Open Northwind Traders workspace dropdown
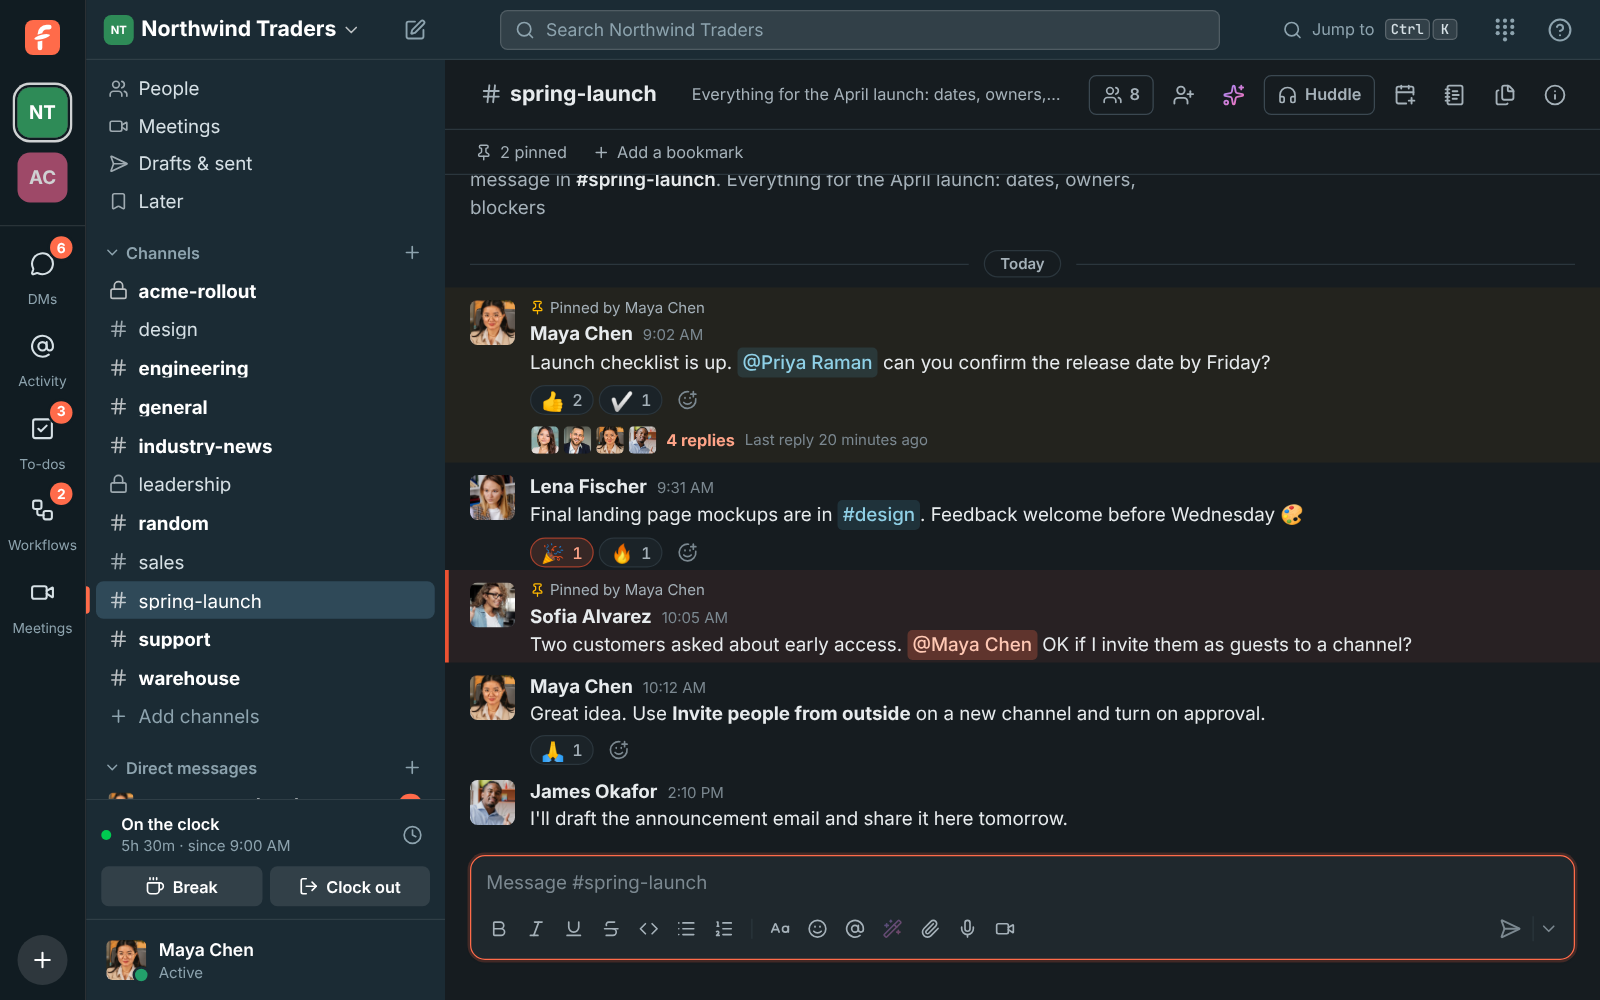The height and width of the screenshot is (1000, 1600). point(231,29)
